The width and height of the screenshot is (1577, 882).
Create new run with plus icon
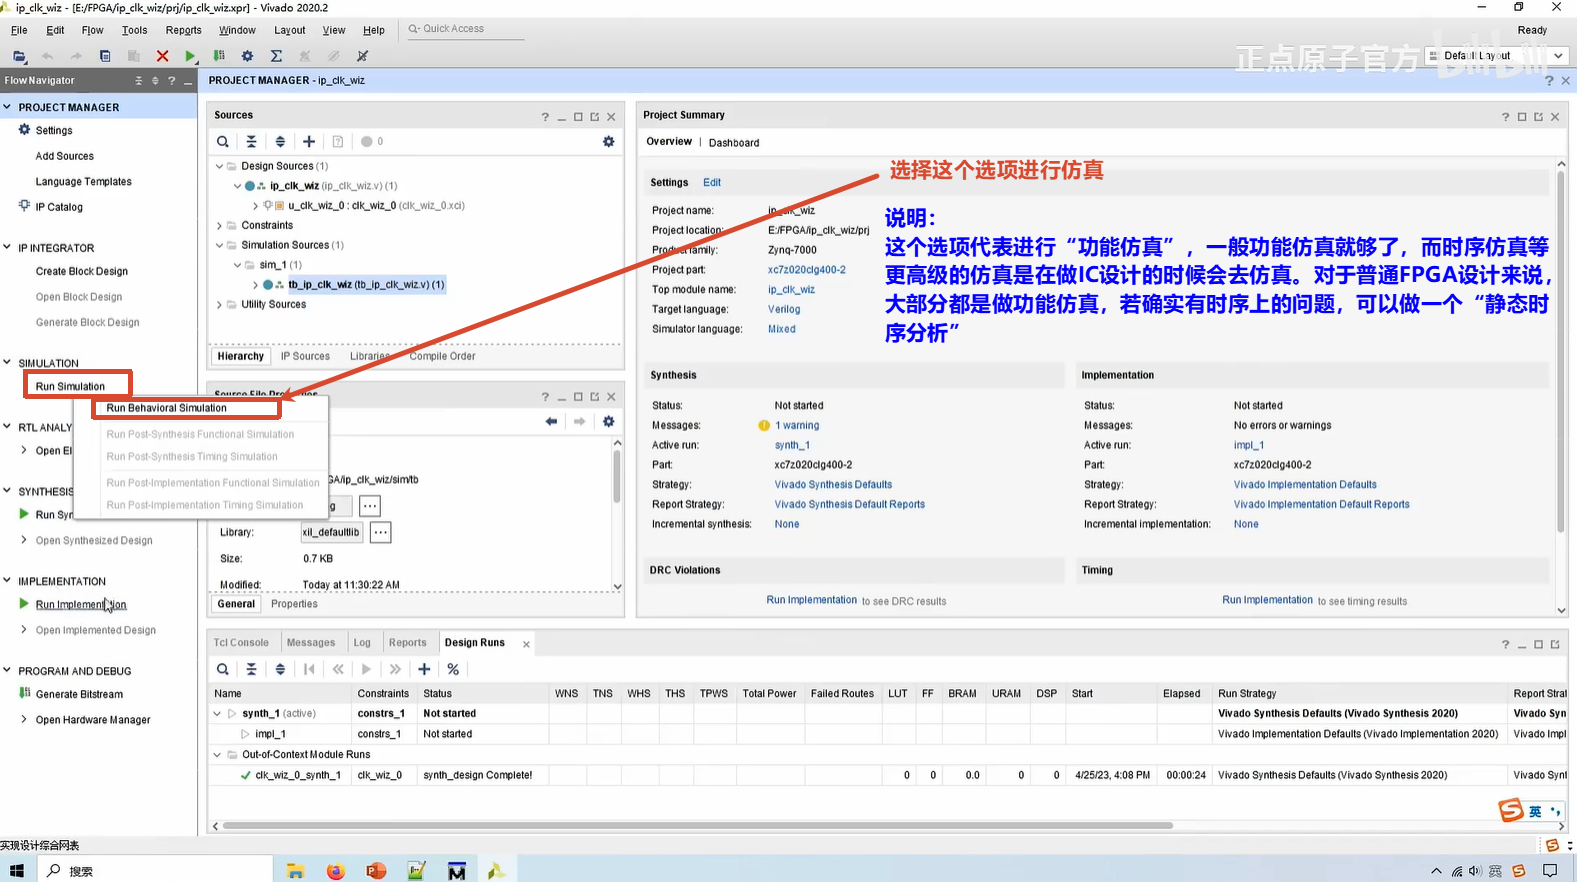coord(424,669)
